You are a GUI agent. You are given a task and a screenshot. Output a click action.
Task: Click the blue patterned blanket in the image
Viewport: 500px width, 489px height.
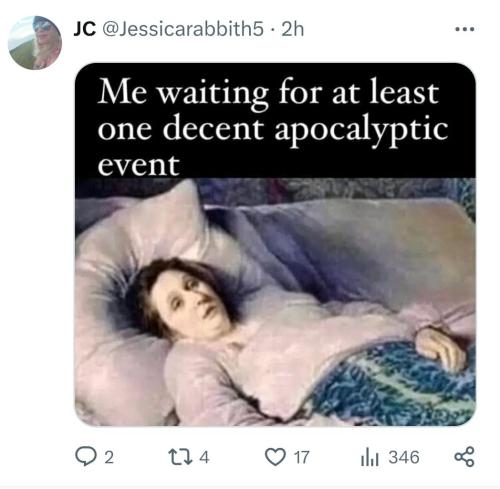(x=393, y=383)
